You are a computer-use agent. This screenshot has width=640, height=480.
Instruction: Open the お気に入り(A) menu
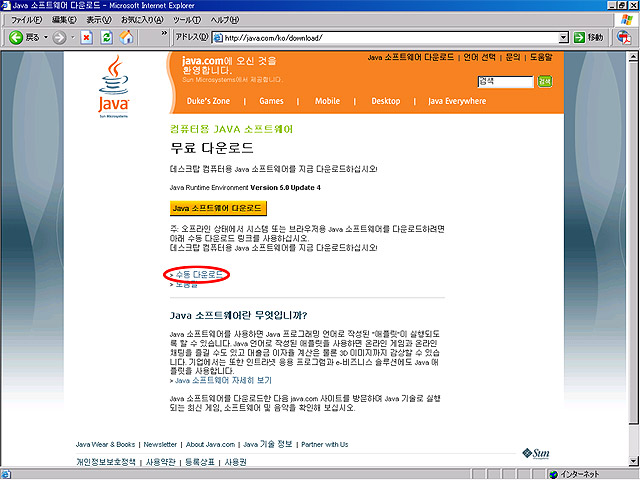coord(142,20)
